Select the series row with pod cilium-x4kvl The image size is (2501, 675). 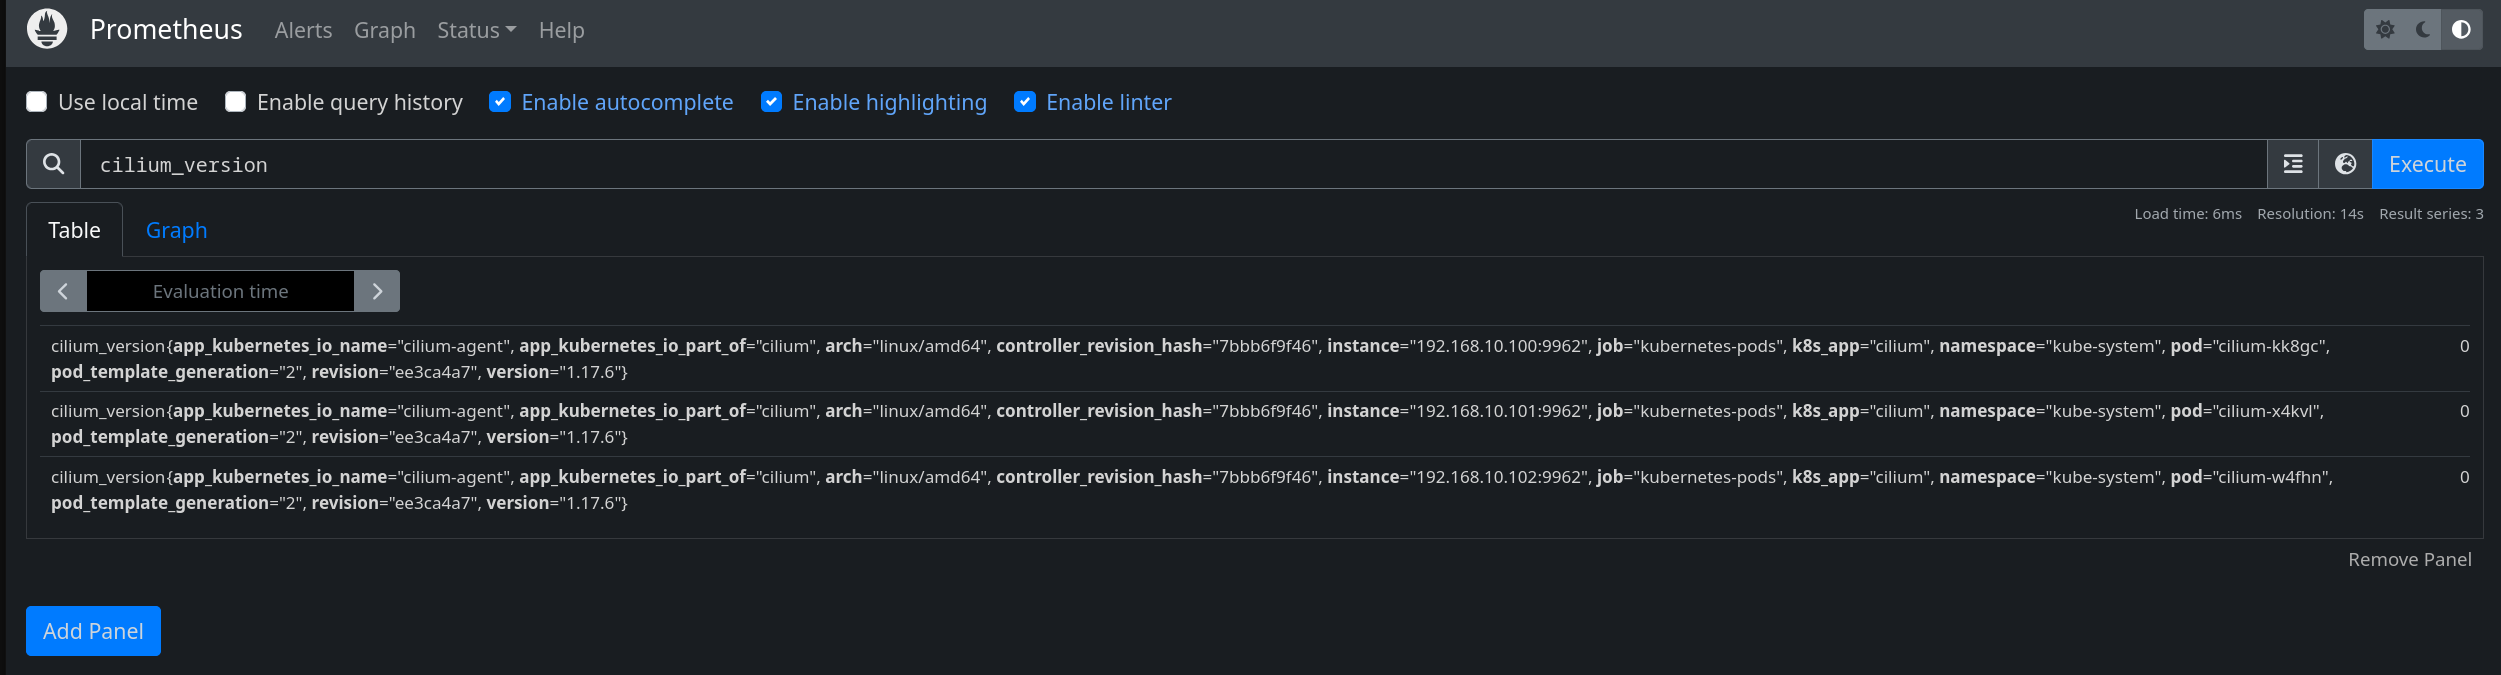tap(1254, 424)
